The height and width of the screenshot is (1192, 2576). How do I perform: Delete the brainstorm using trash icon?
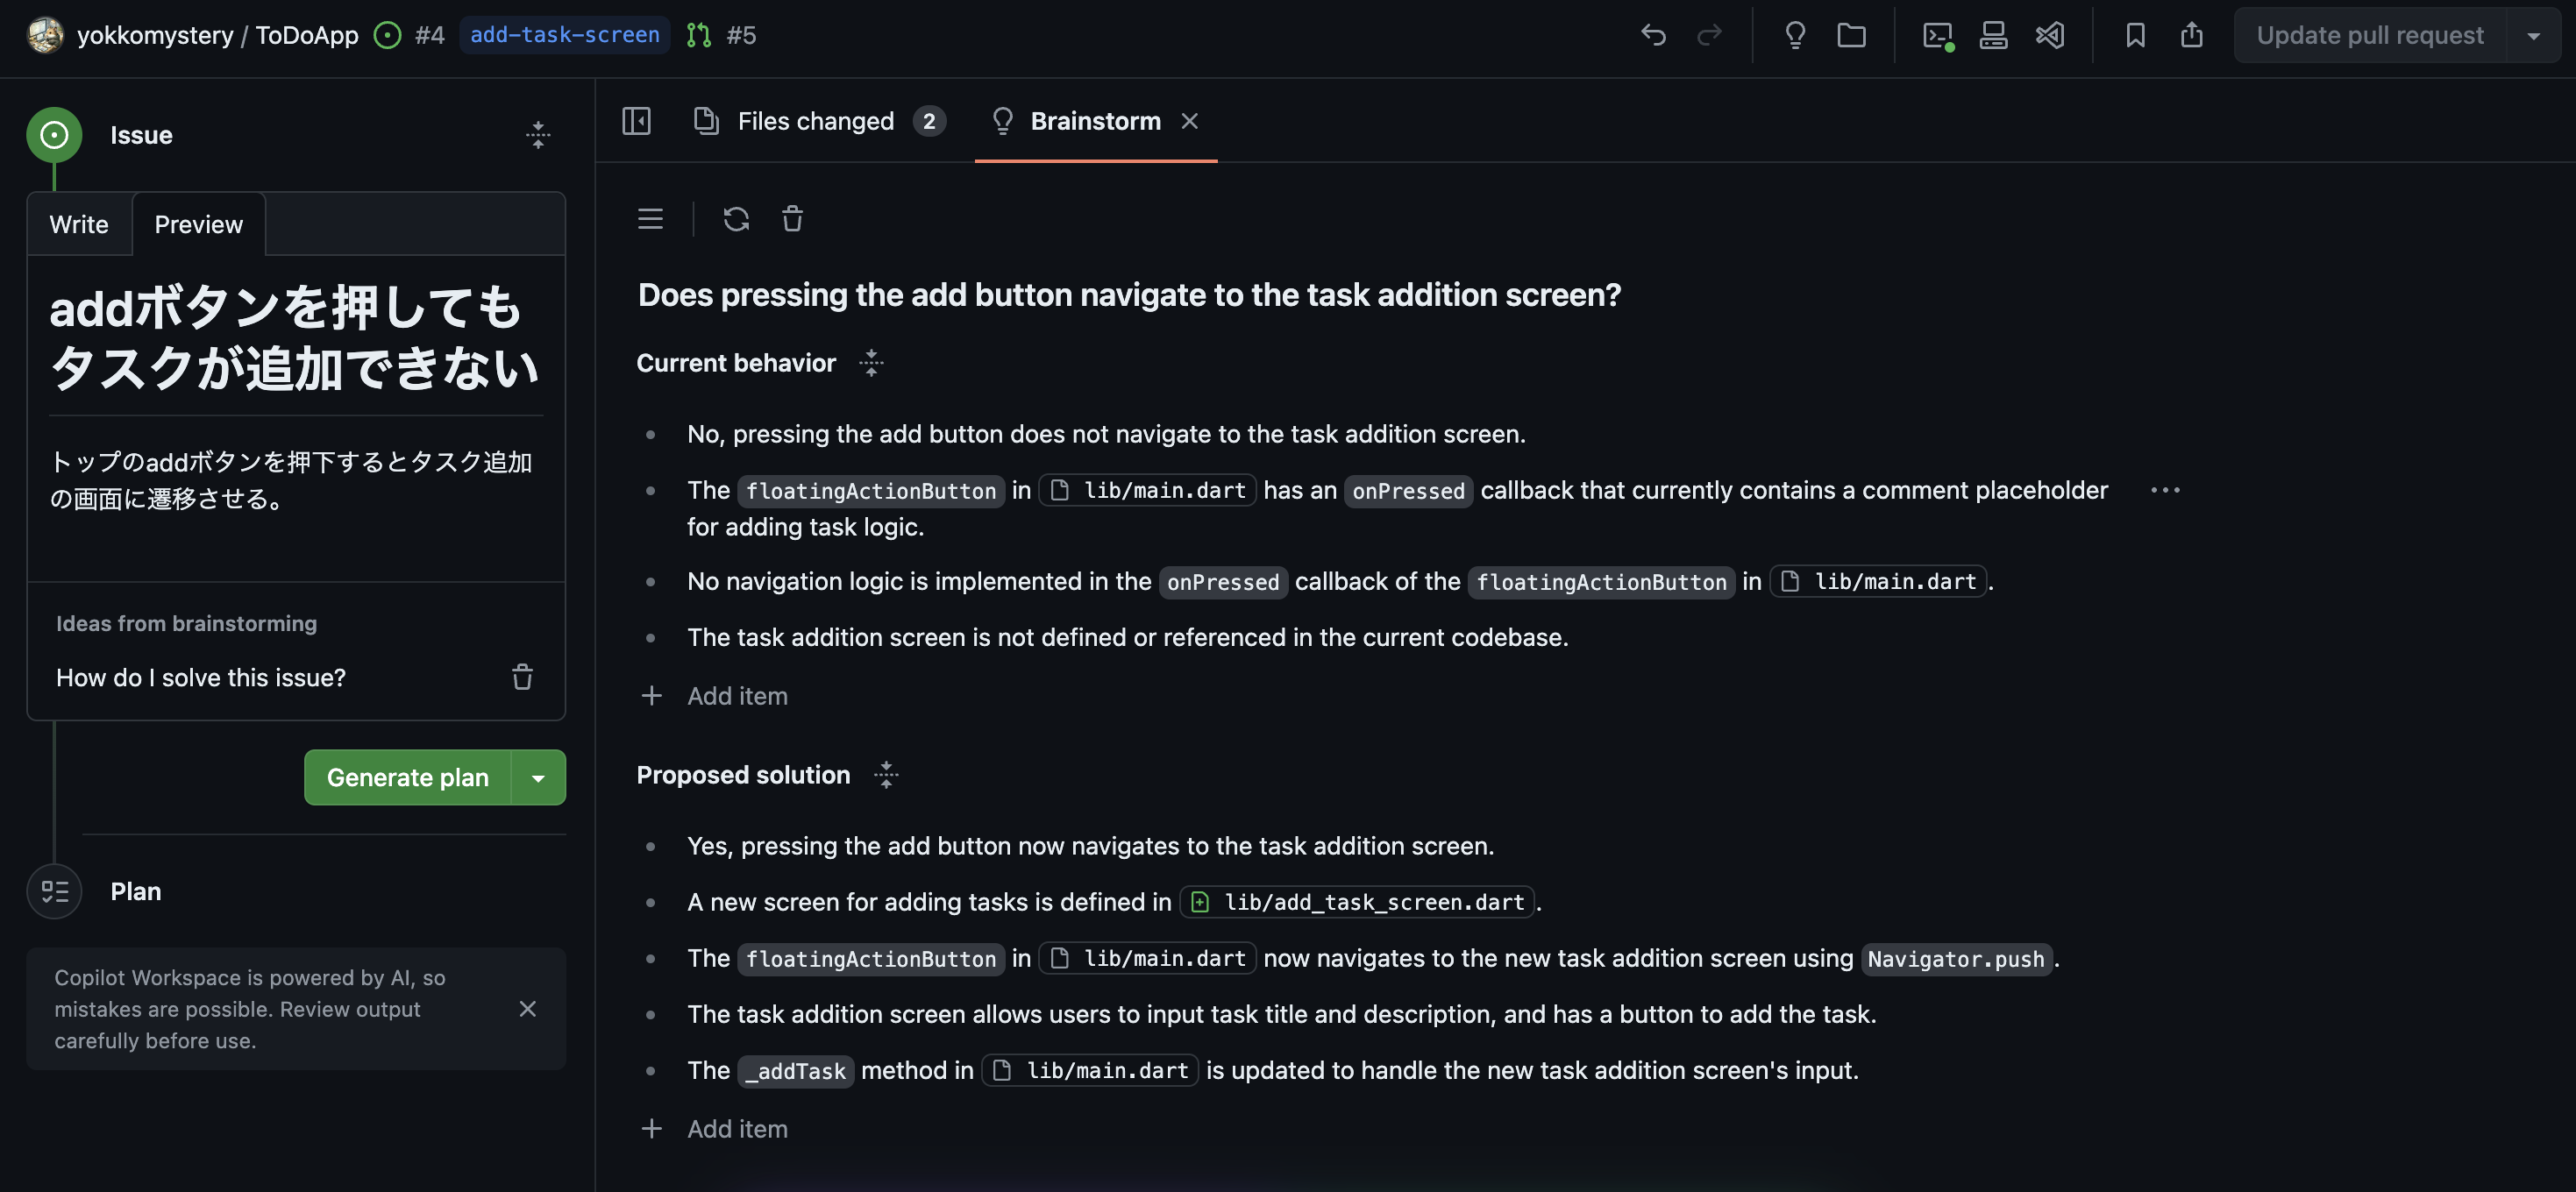[x=792, y=219]
